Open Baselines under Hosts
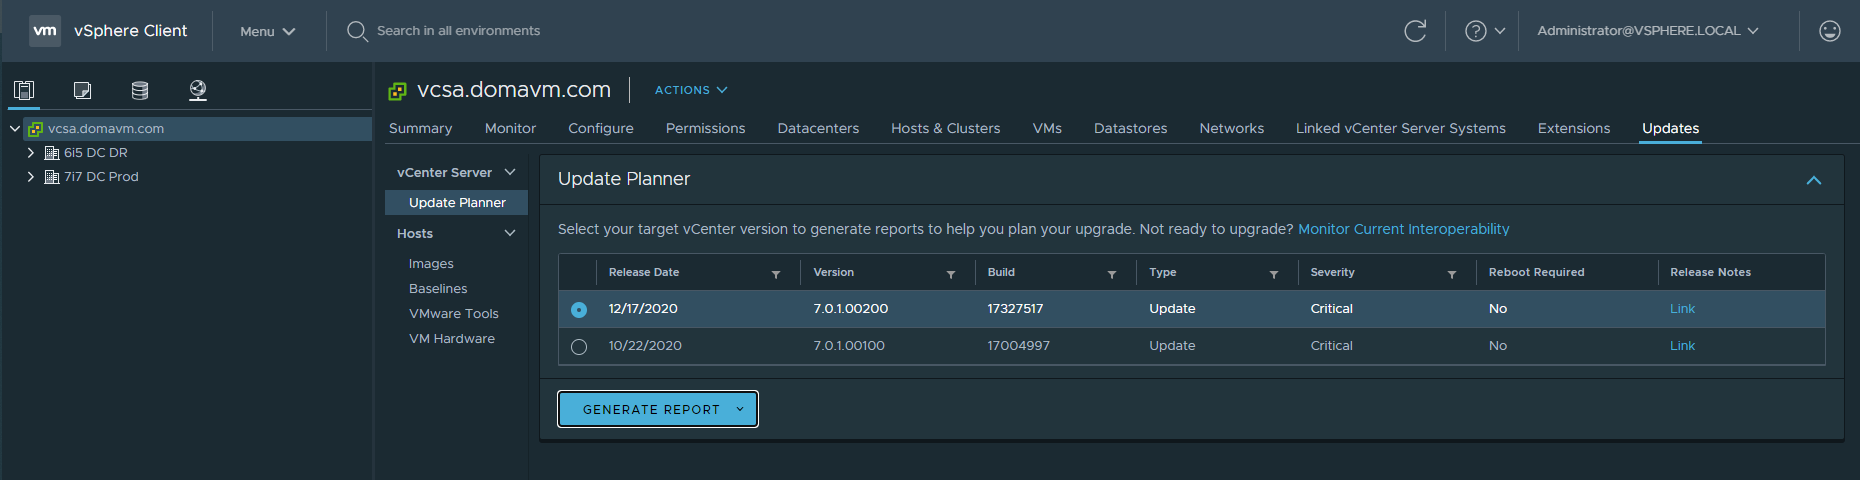Viewport: 1860px width, 480px height. (x=438, y=289)
